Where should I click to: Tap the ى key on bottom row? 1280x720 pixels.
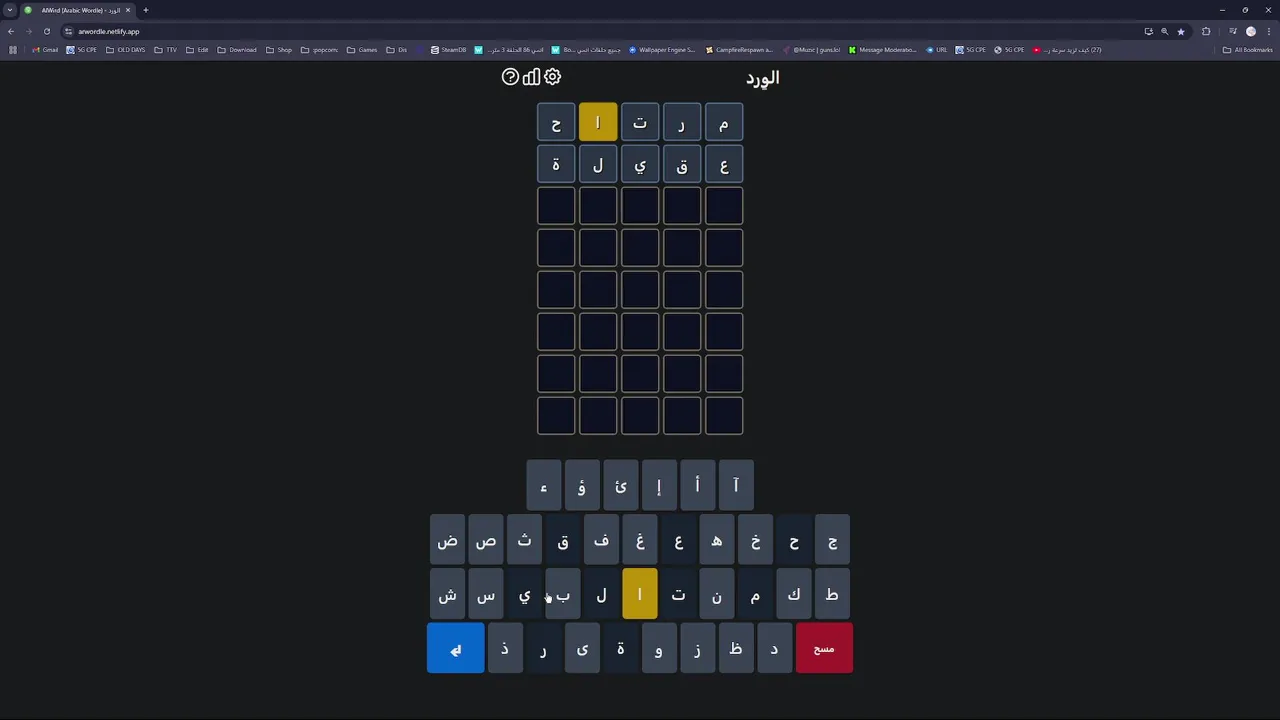tap(582, 648)
